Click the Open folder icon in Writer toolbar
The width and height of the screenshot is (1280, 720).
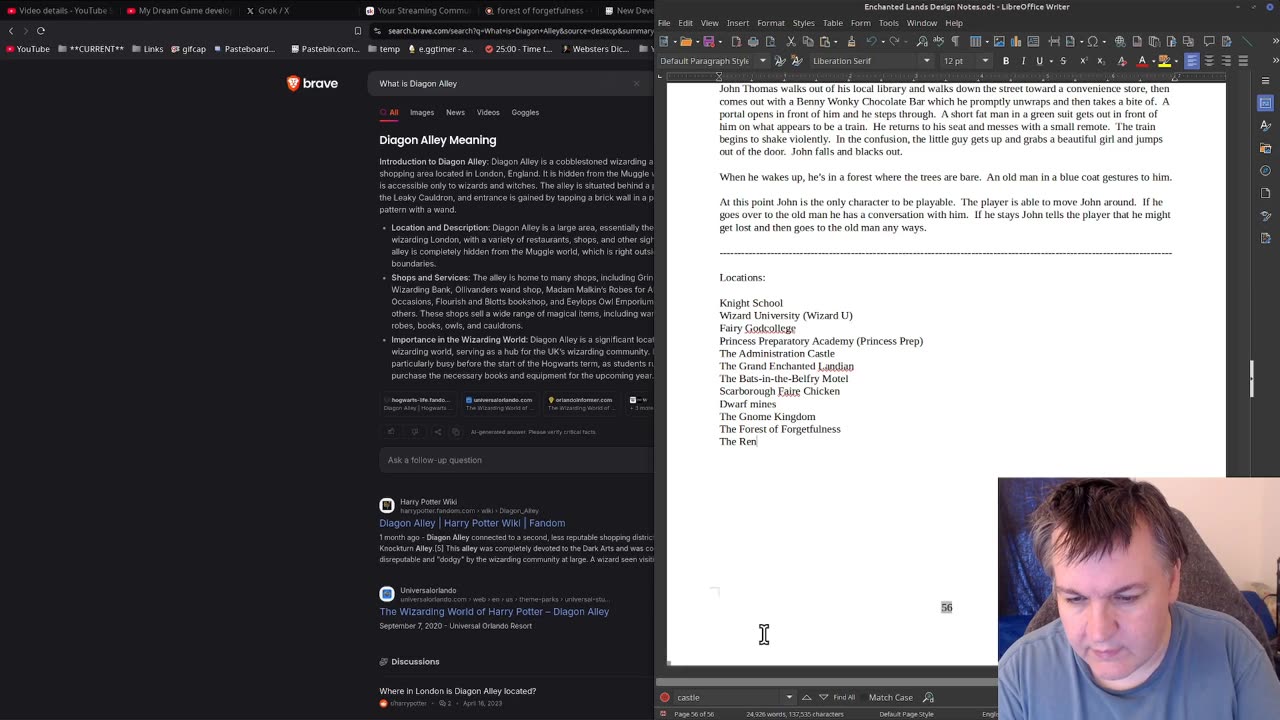click(x=685, y=41)
